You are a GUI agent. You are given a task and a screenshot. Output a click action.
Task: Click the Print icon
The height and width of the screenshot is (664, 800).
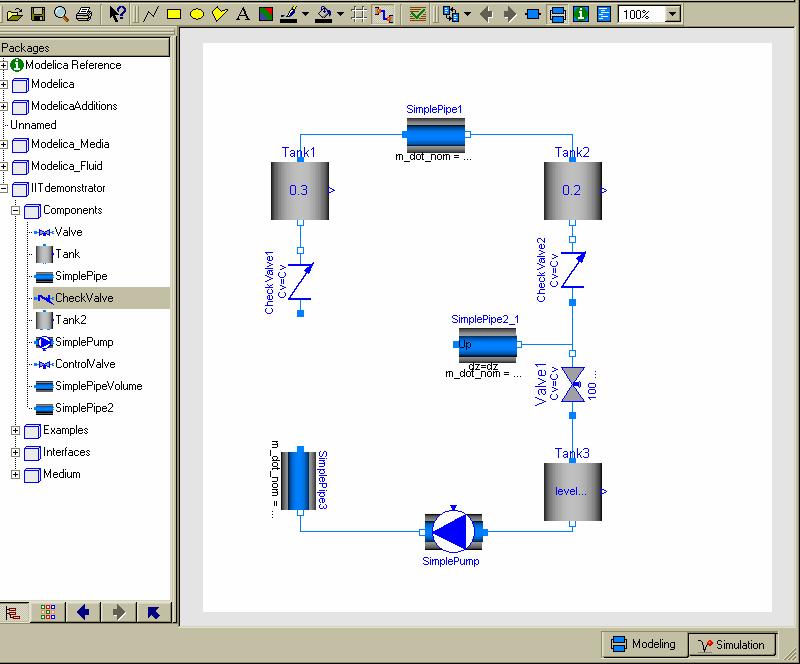click(84, 14)
